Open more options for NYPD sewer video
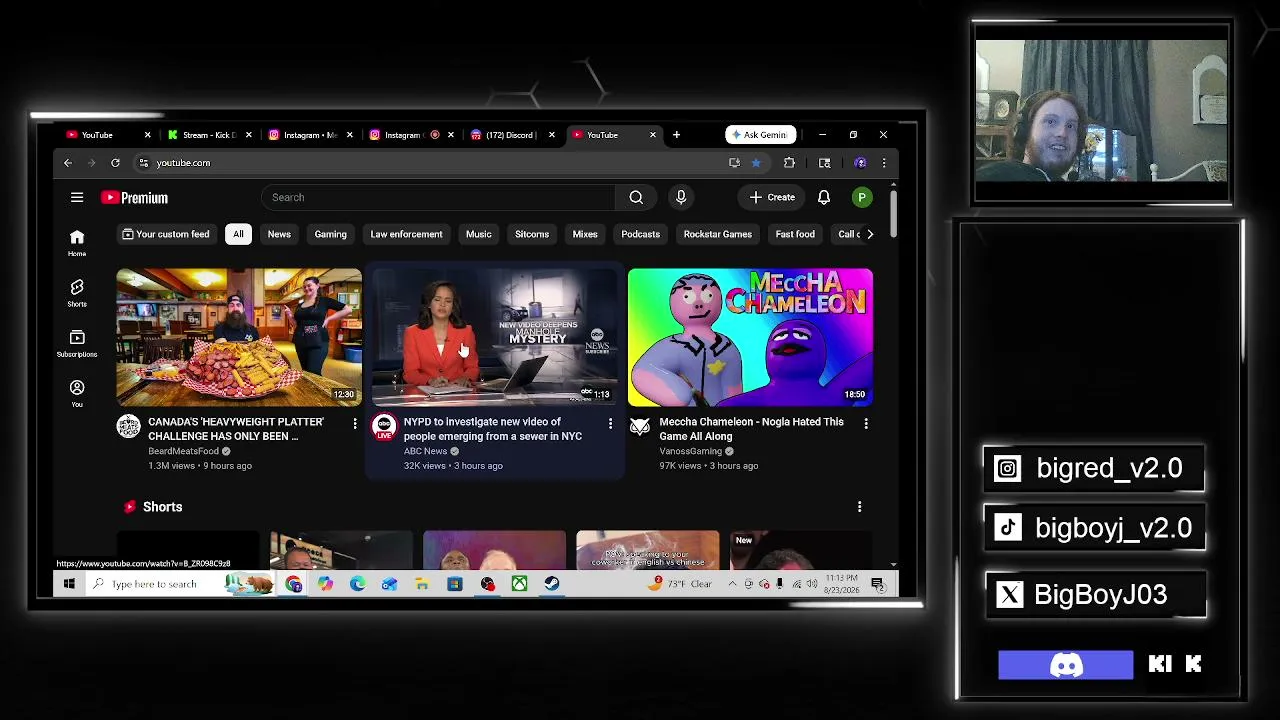Viewport: 1280px width, 720px height. click(610, 424)
